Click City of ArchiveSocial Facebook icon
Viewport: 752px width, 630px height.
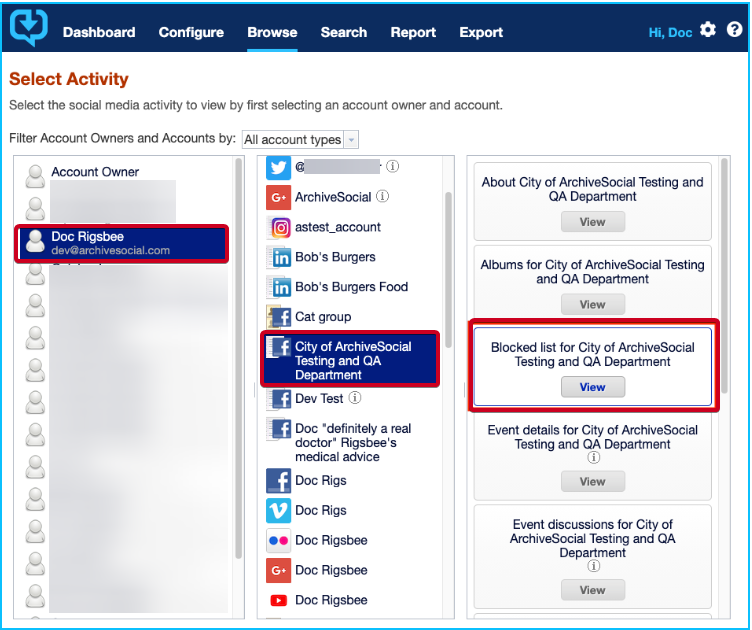(x=279, y=347)
